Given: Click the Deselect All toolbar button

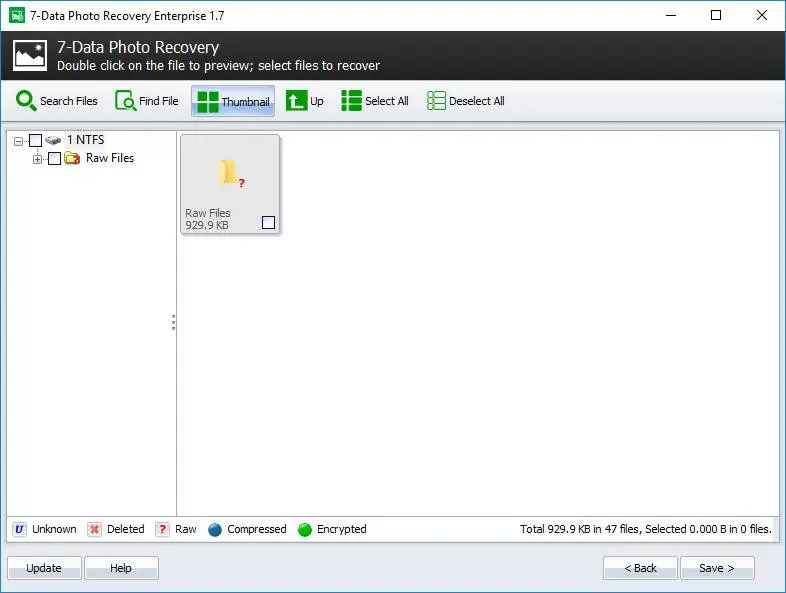Looking at the screenshot, I should [466, 101].
